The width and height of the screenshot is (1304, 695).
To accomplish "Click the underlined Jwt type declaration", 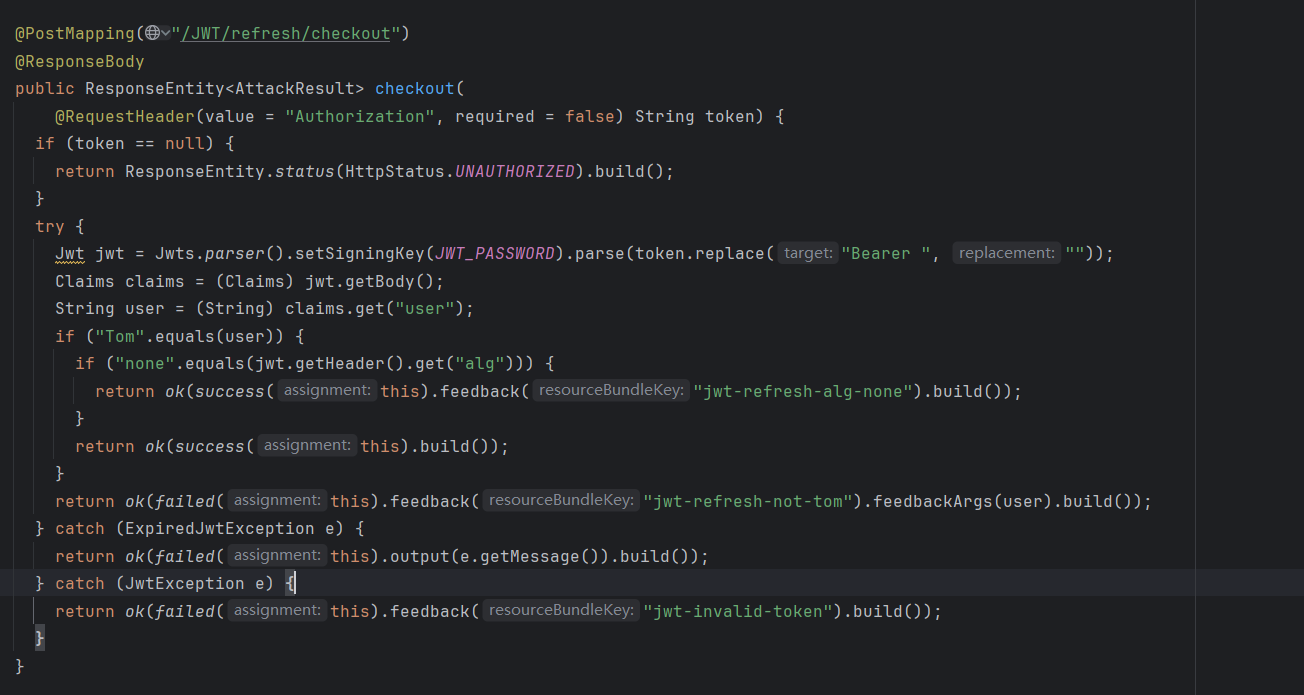I will (x=70, y=253).
